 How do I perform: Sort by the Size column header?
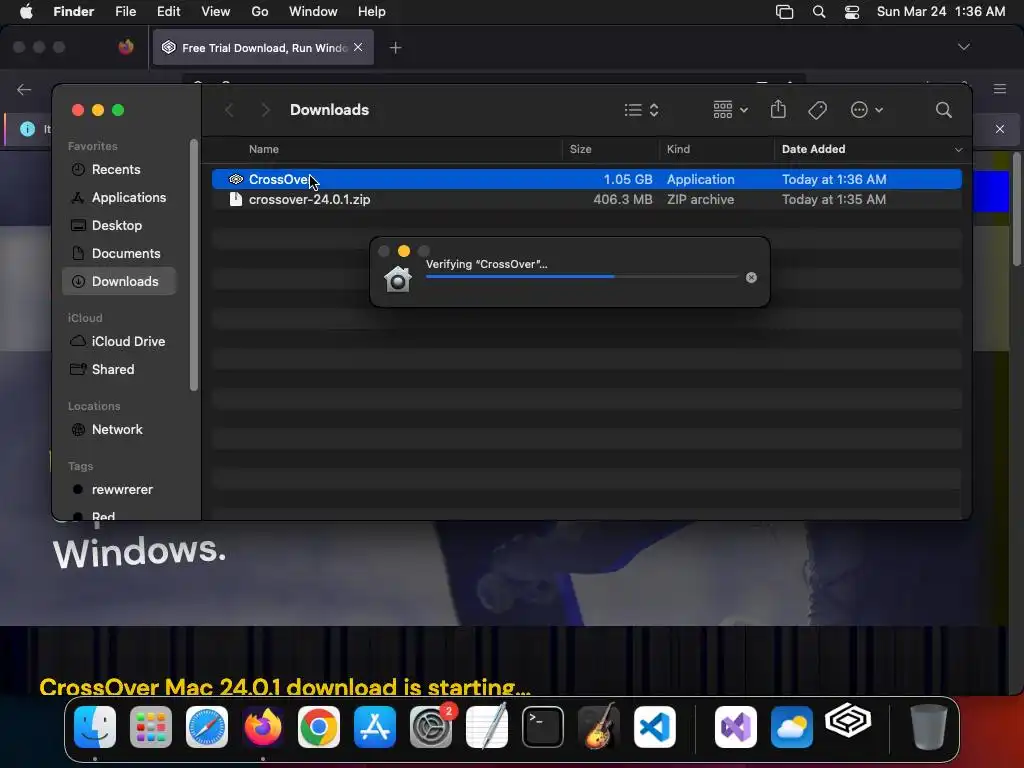click(x=581, y=150)
